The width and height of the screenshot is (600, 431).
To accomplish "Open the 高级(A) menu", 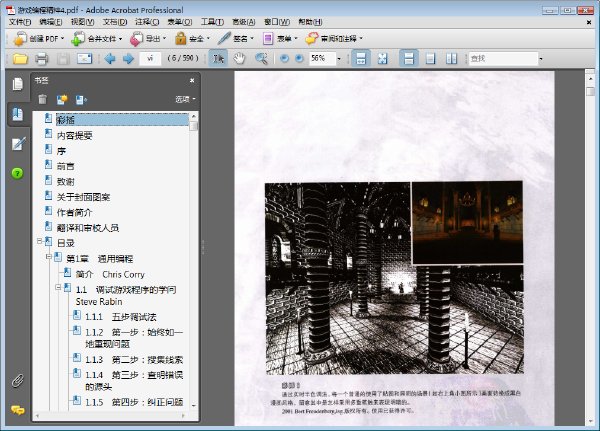I will 244,22.
